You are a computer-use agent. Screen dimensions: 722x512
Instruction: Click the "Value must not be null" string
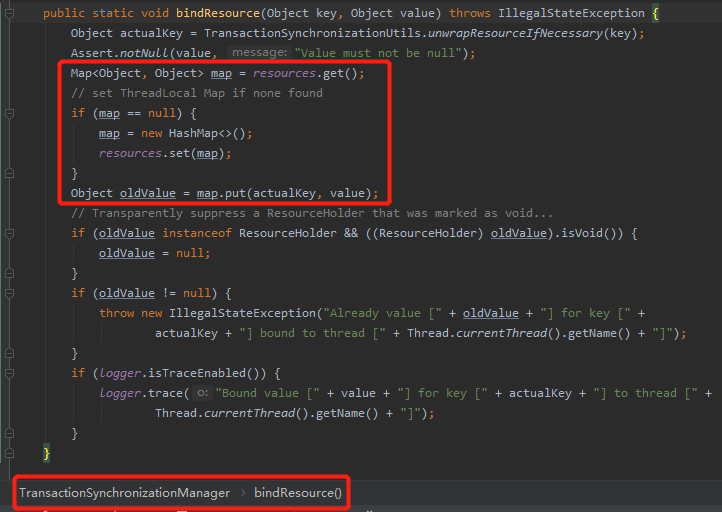tap(385, 52)
